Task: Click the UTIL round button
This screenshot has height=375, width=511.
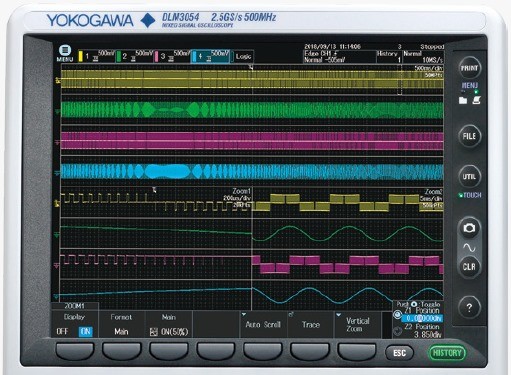Action: click(469, 176)
